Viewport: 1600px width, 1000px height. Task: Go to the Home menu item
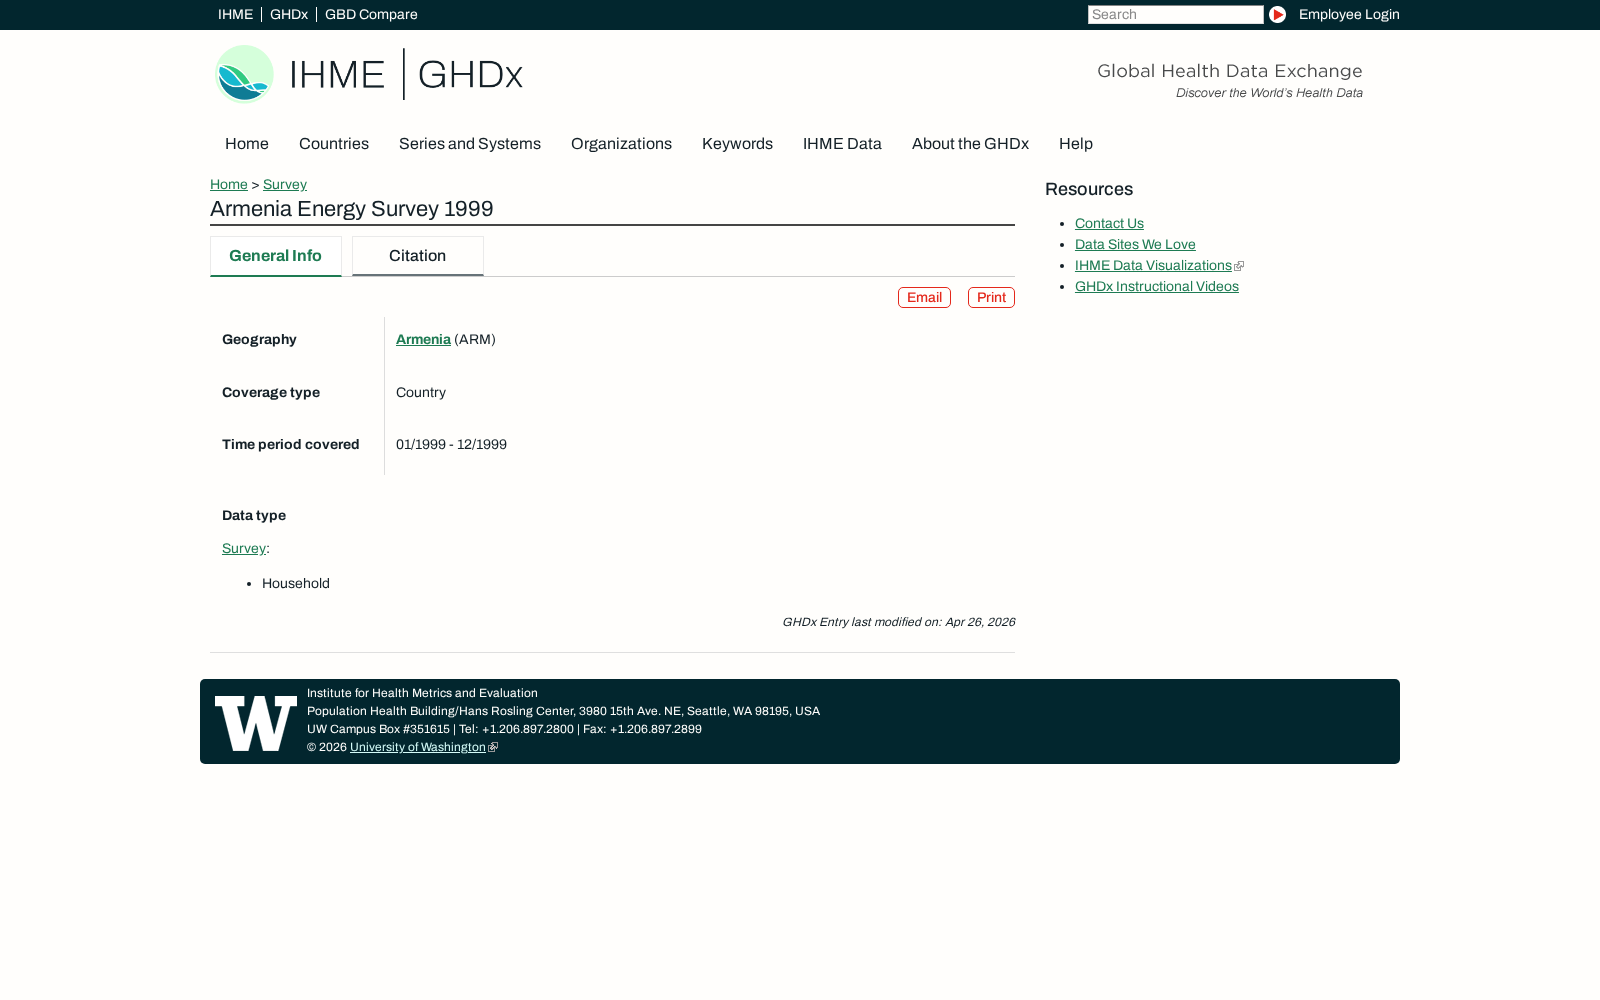coord(247,144)
